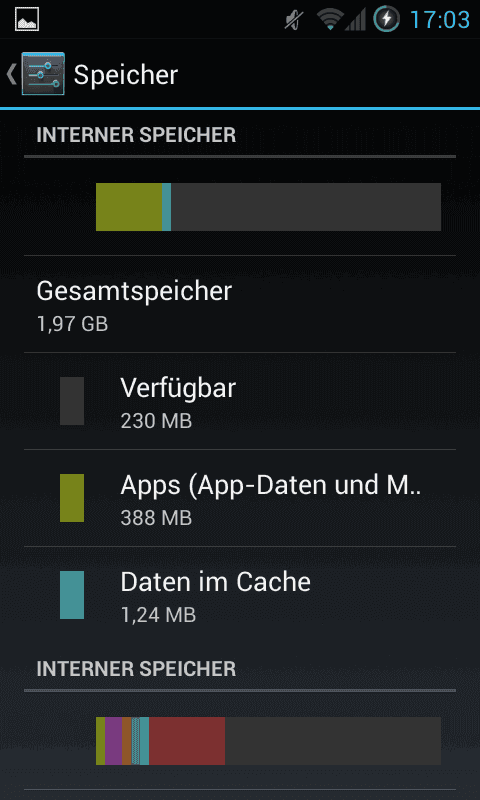This screenshot has height=800, width=480.
Task: Tap the muted sound status icon
Action: (x=294, y=20)
